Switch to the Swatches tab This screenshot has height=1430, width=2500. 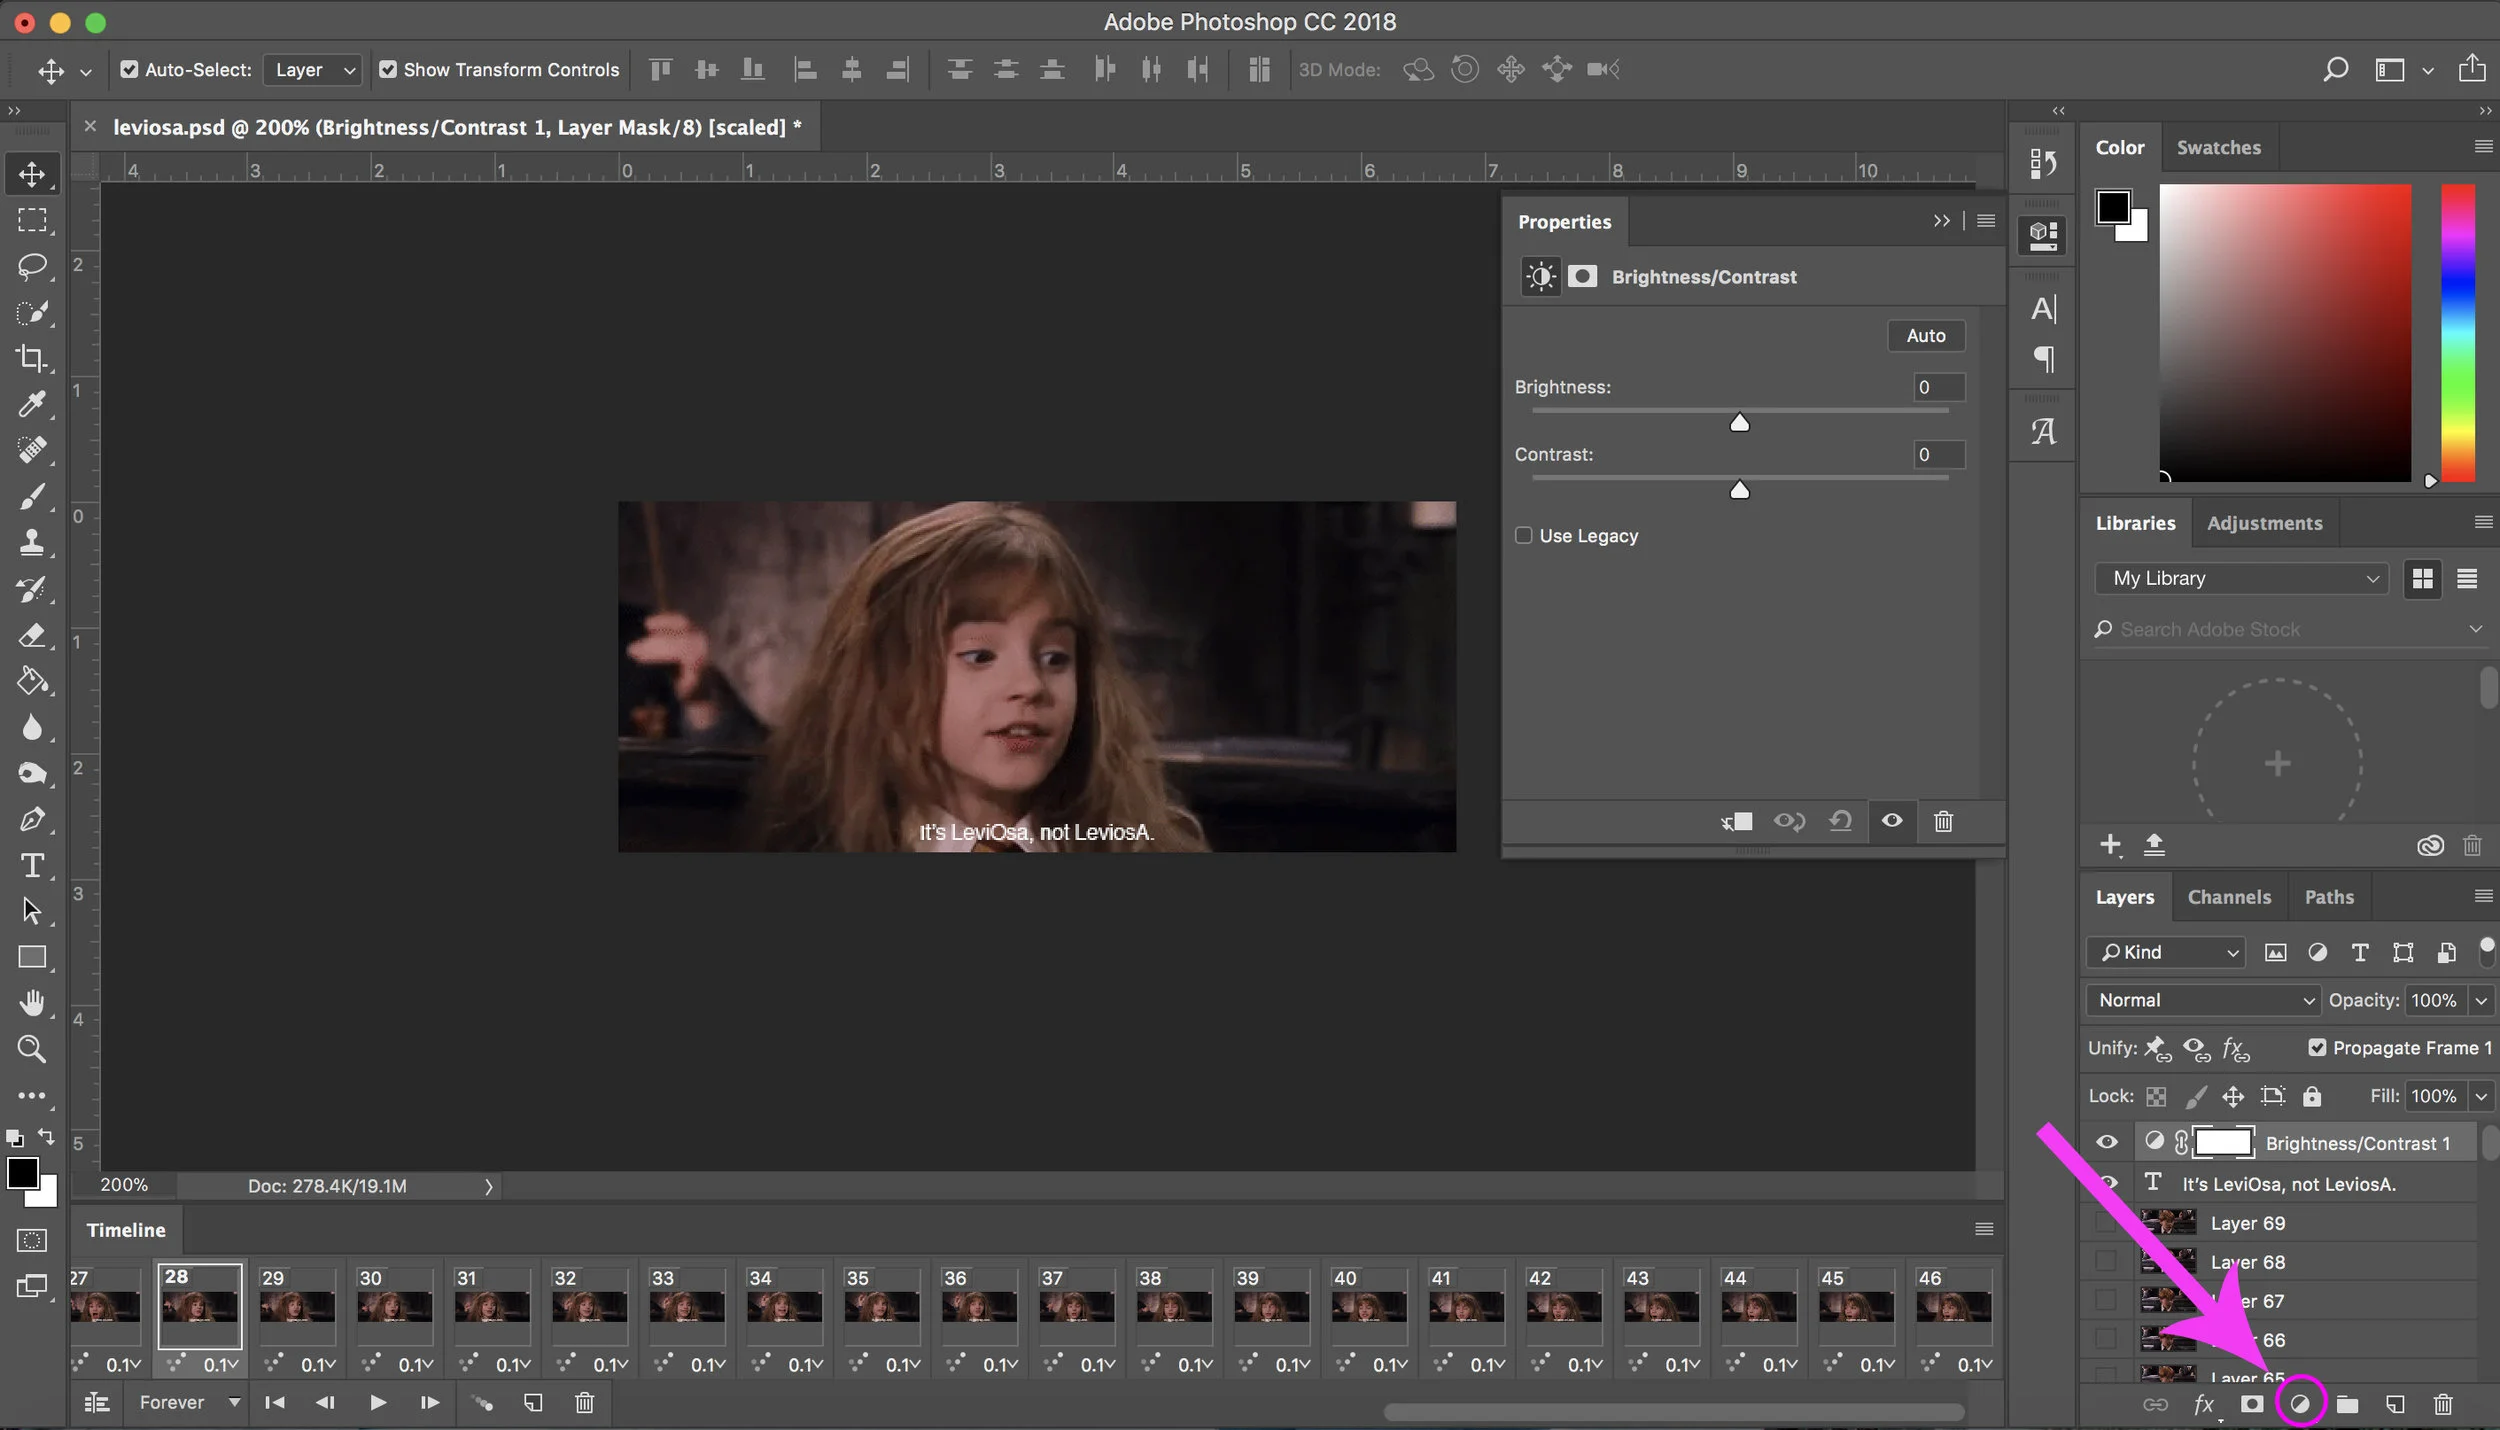(x=2218, y=147)
